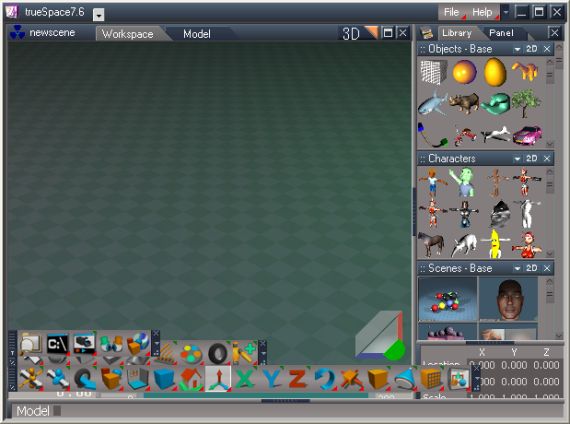Click the orange grid cube icon
The image size is (570, 424).
[x=431, y=379]
